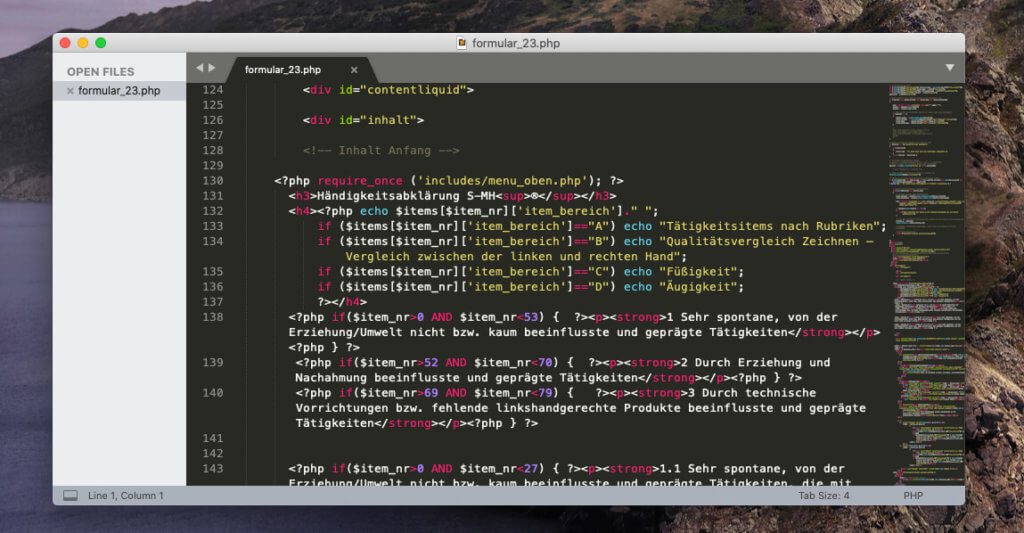
Task: Click the file icon in the window title
Action: 462,43
